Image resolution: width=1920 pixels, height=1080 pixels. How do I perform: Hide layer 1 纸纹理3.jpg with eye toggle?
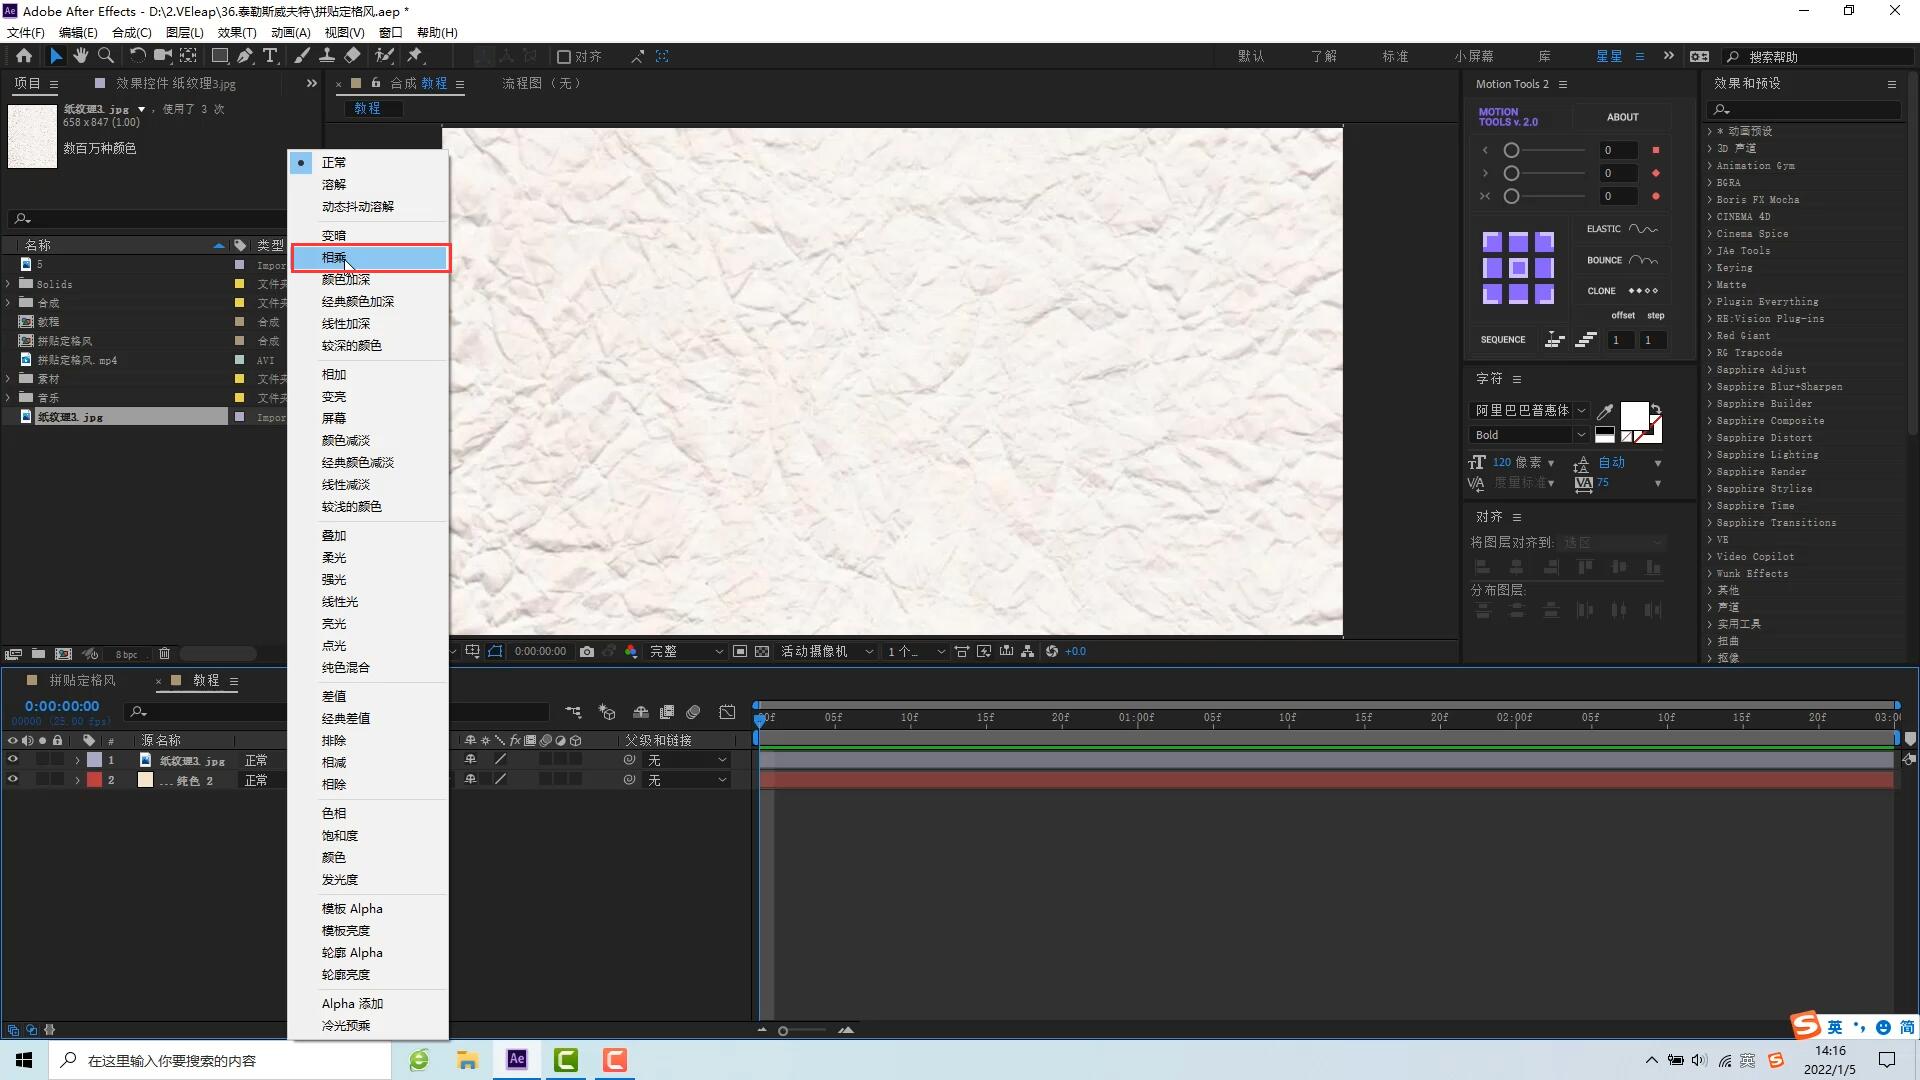(13, 760)
